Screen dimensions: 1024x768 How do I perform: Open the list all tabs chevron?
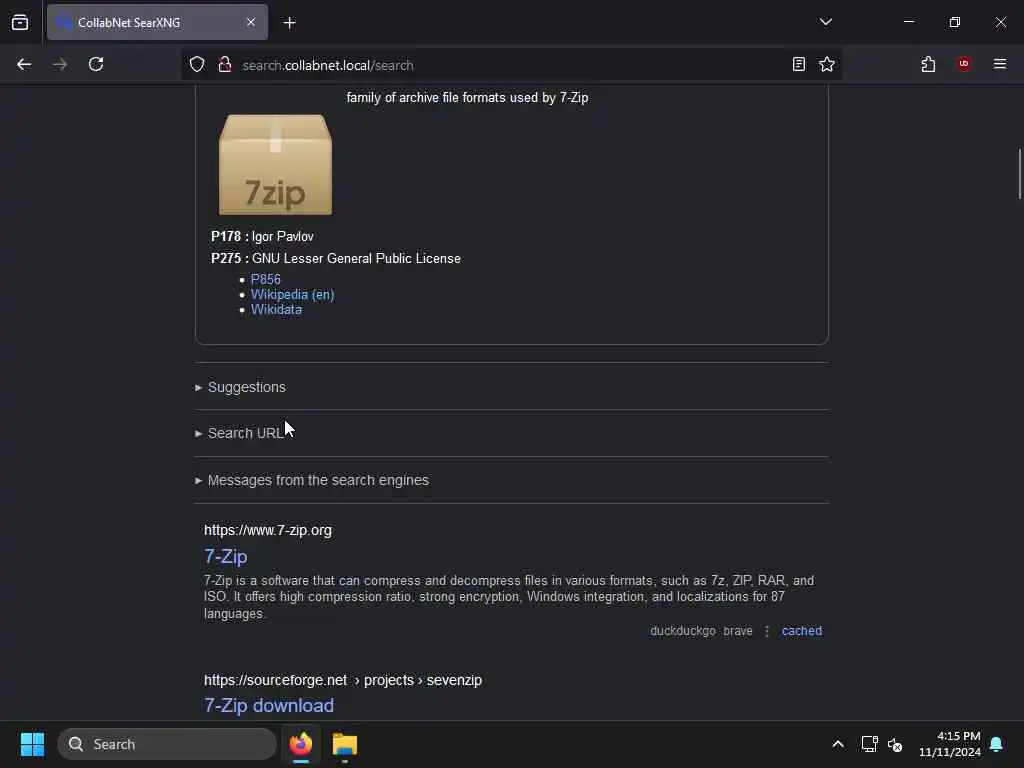[825, 22]
